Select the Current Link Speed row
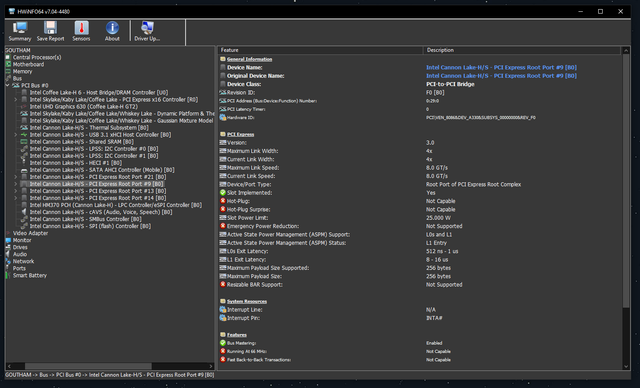The width and height of the screenshot is (640, 388). tap(419, 176)
